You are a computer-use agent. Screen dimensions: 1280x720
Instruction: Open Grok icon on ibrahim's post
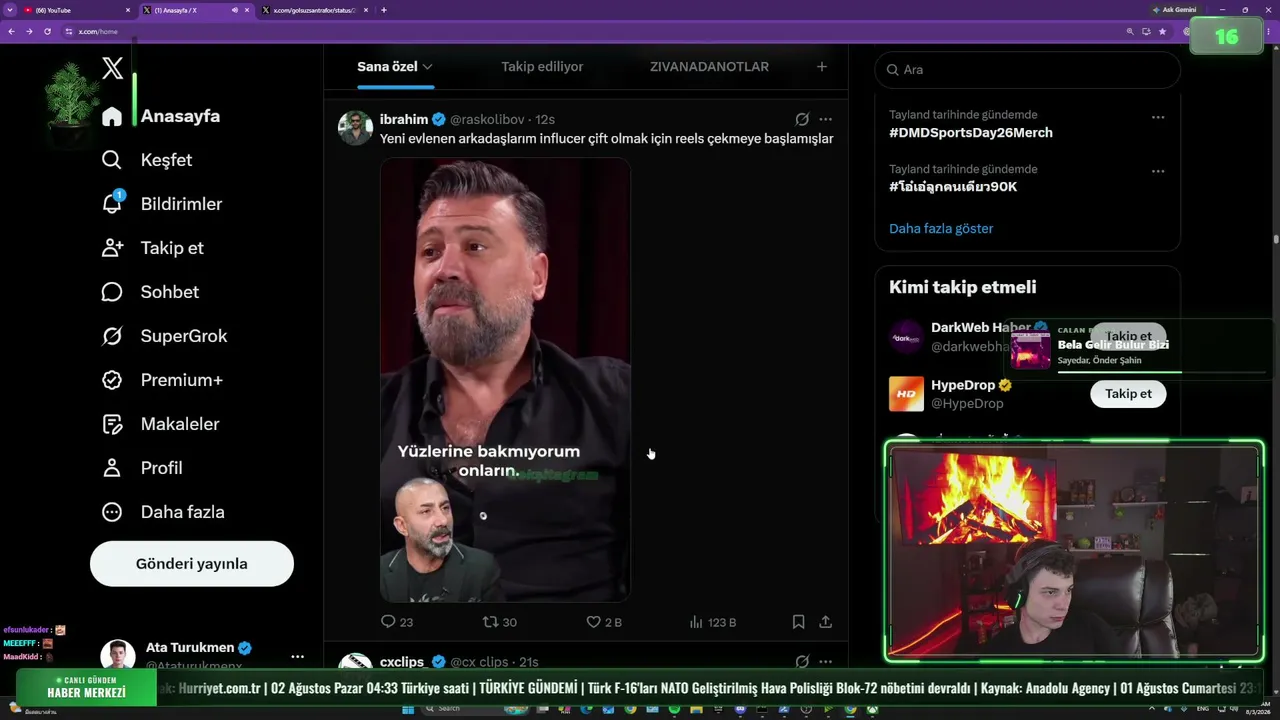[802, 119]
